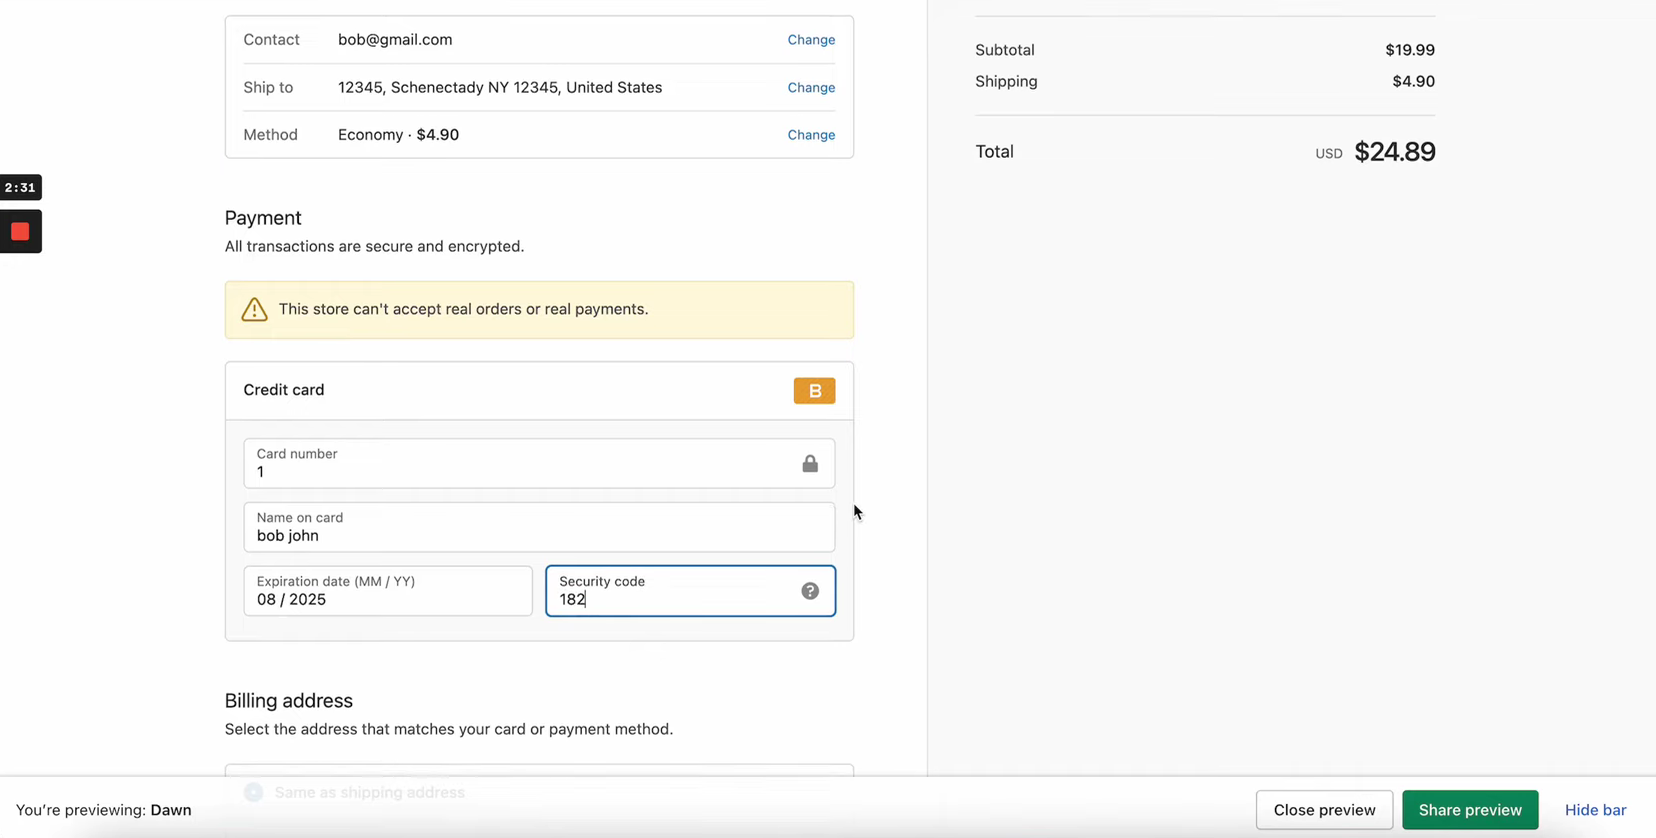Change the shipping Method
This screenshot has height=838, width=1656.
click(x=811, y=135)
